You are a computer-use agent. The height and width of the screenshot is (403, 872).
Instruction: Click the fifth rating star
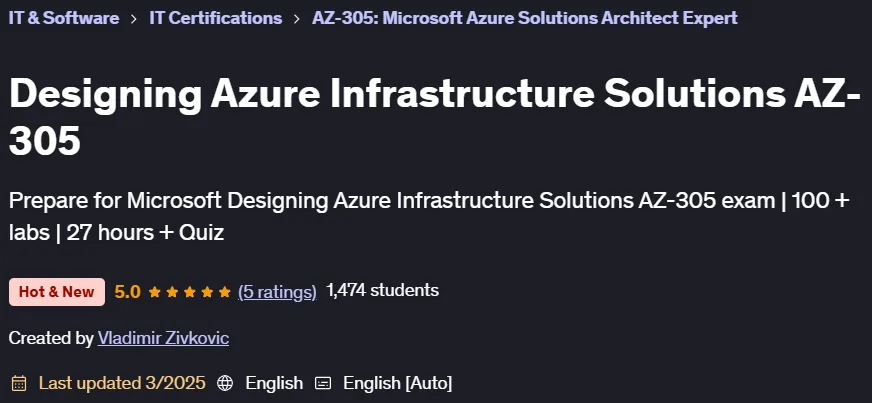225,292
